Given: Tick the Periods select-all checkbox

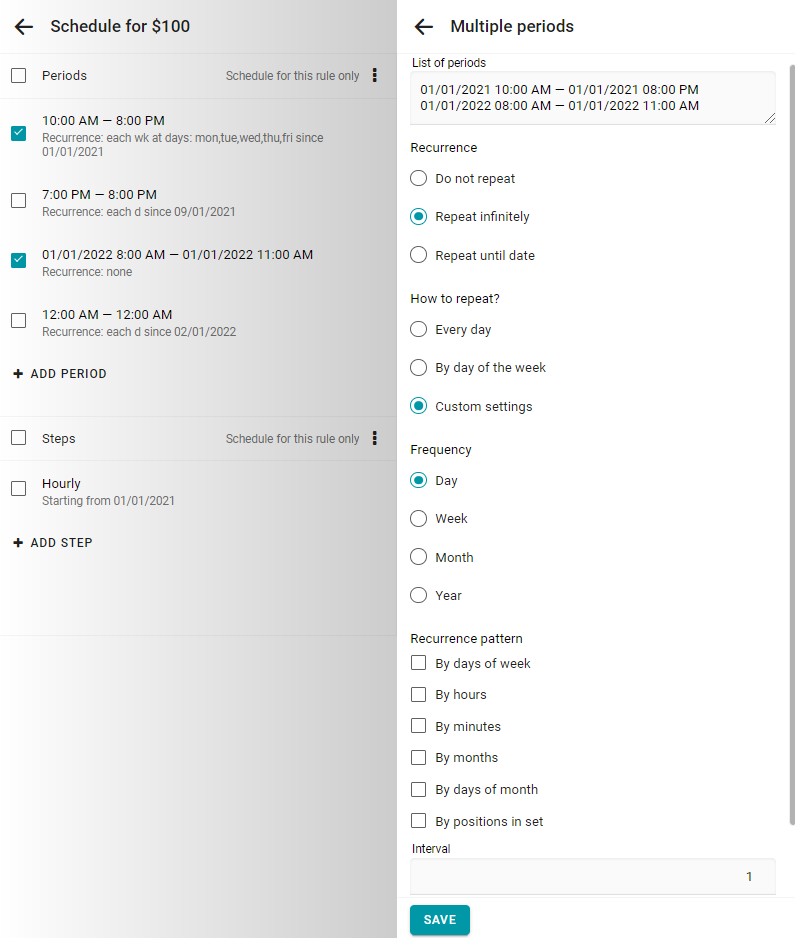Looking at the screenshot, I should click(19, 75).
